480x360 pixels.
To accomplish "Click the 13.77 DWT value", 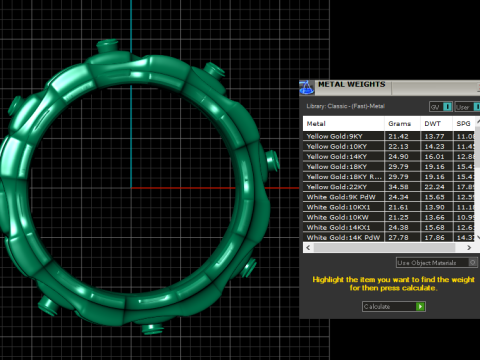I will click(434, 136).
